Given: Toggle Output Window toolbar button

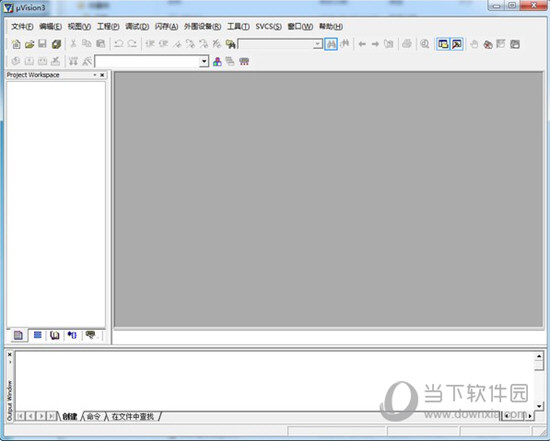Looking at the screenshot, I should tap(457, 44).
